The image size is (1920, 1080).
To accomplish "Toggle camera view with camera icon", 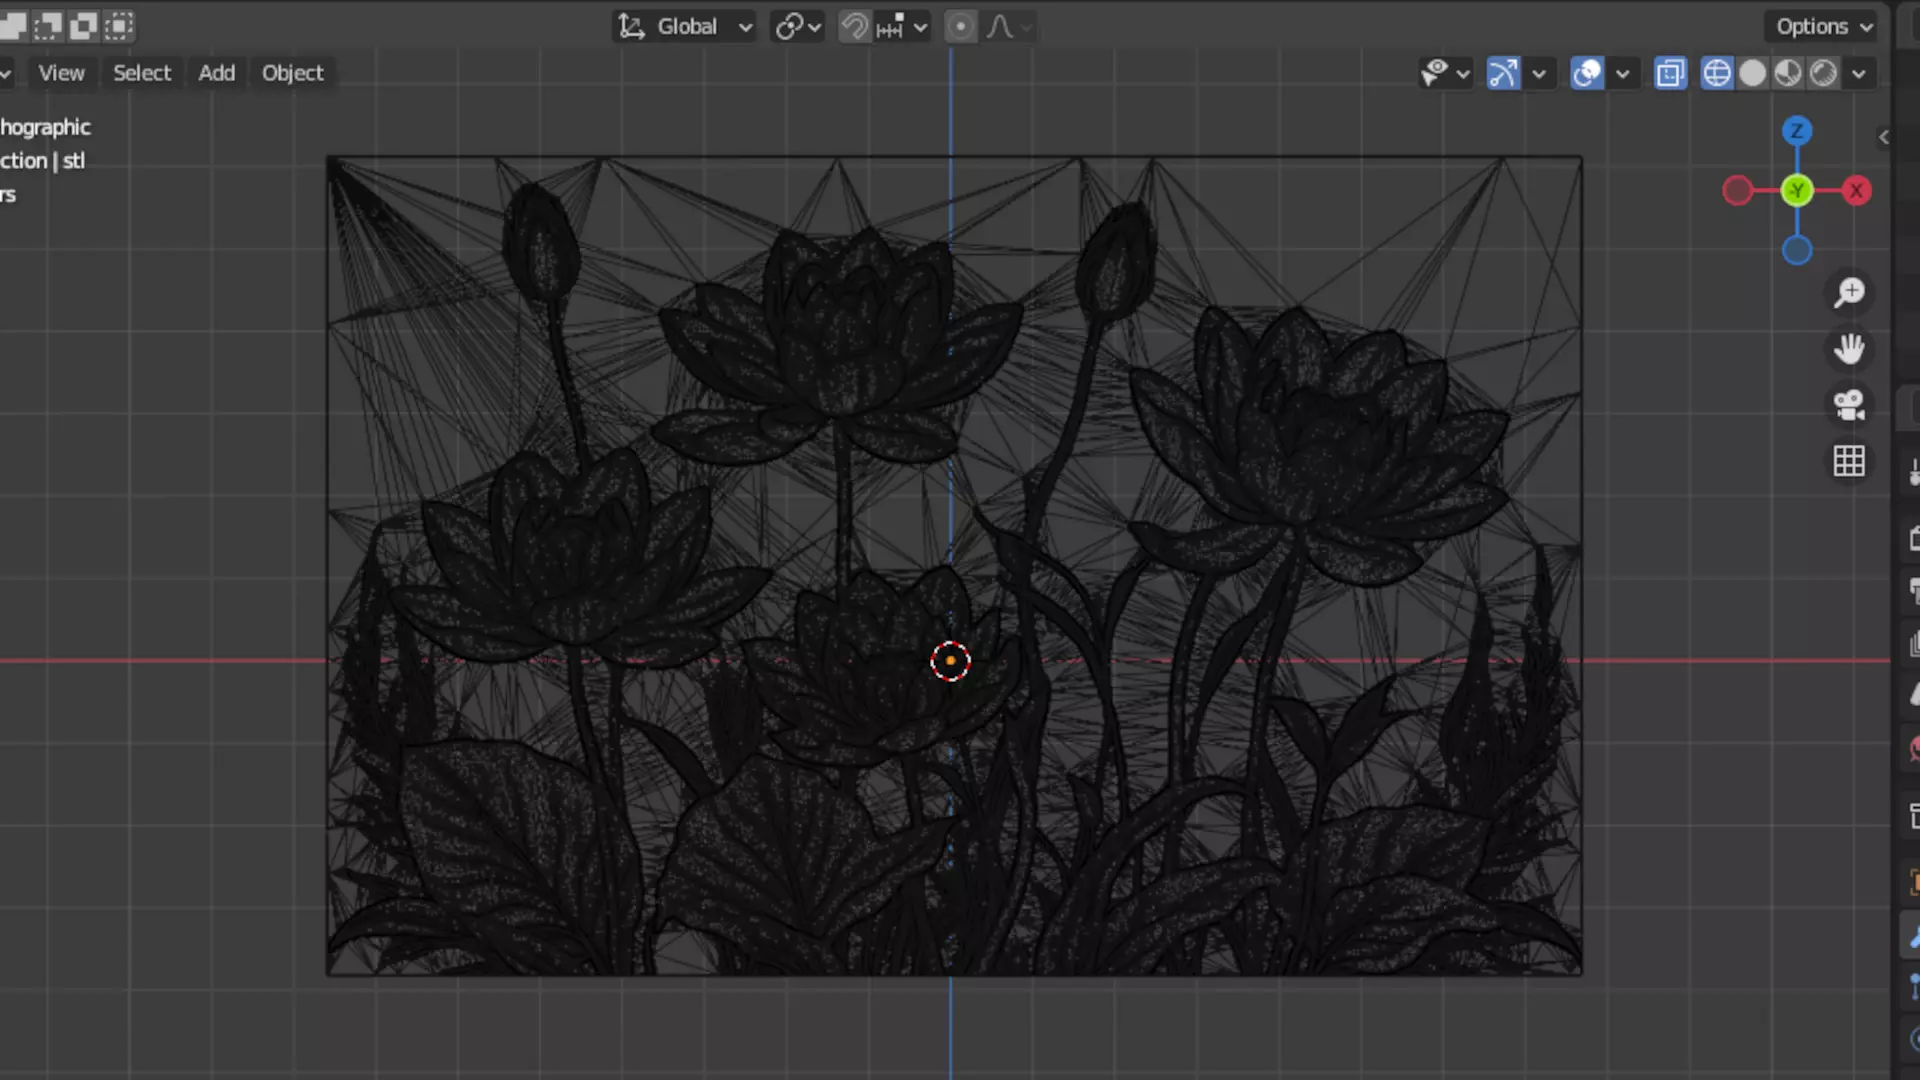I will coord(1849,405).
